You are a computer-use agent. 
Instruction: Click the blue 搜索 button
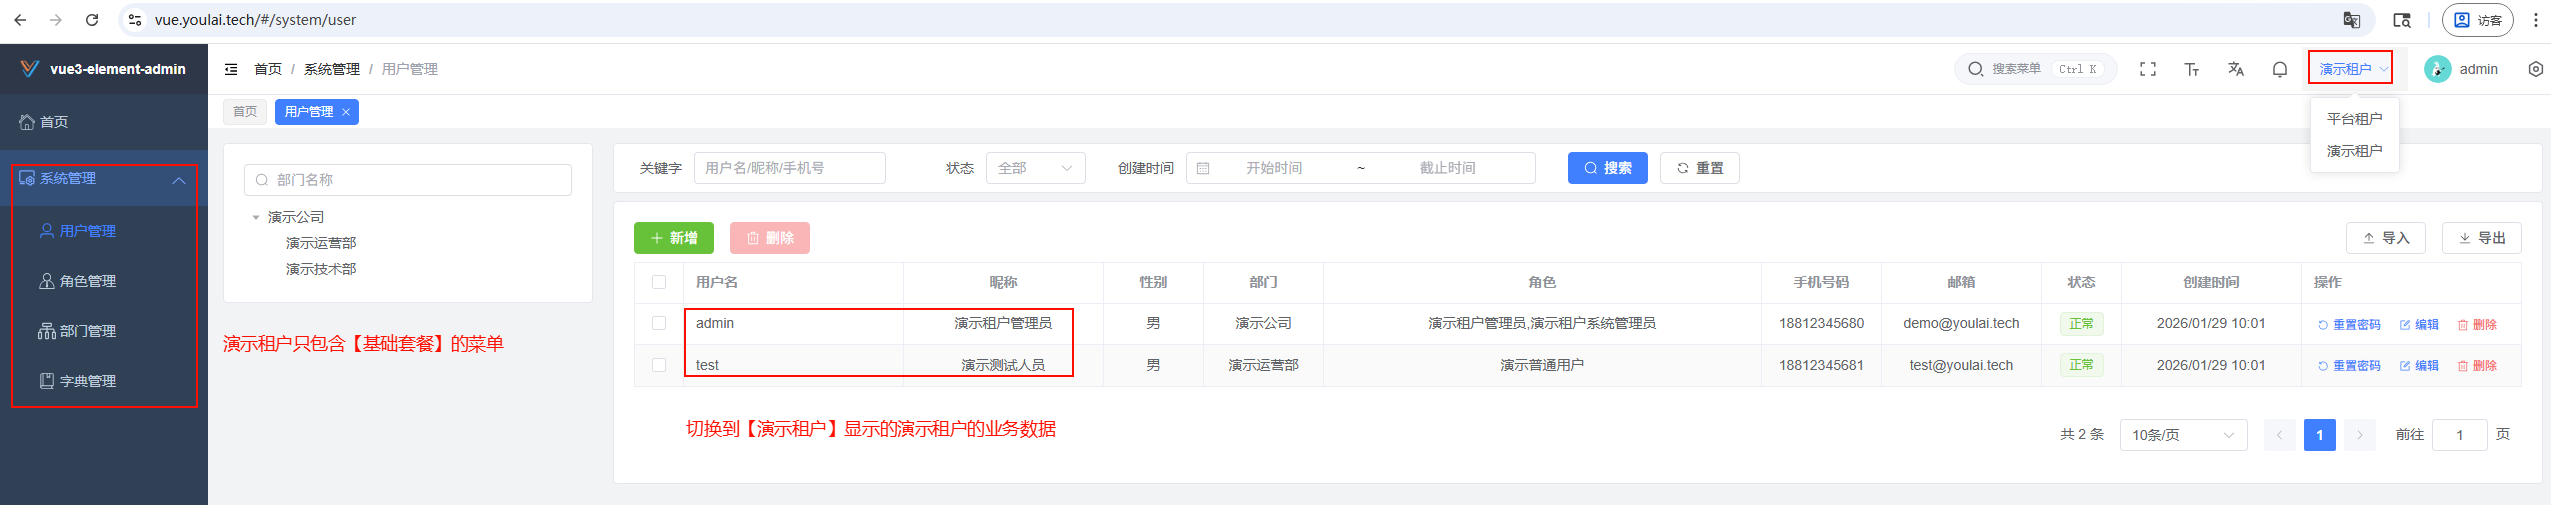tap(1608, 168)
